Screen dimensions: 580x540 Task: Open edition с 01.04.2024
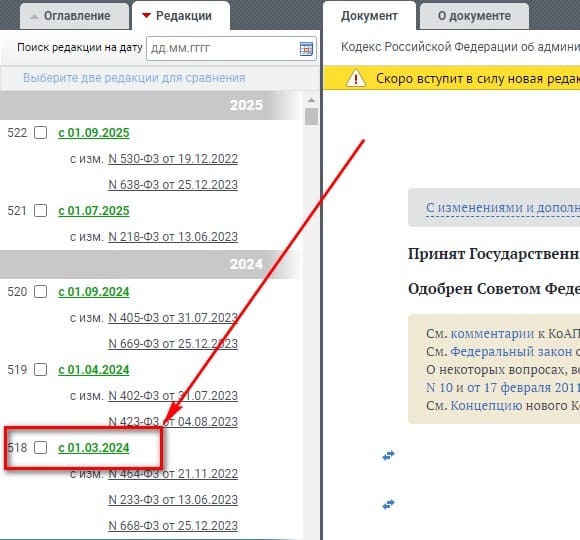(x=94, y=370)
